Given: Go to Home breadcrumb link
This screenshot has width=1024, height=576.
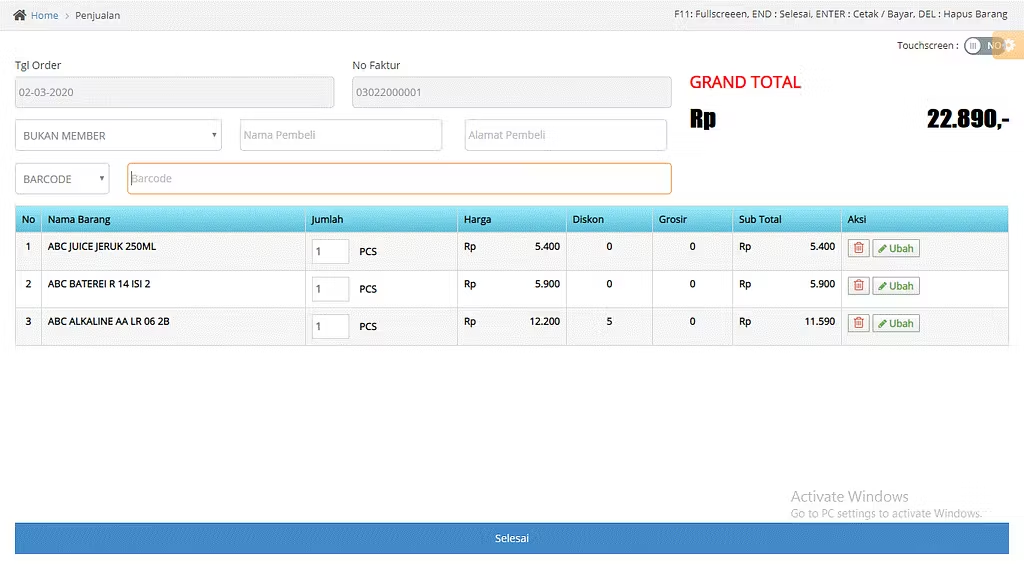Looking at the screenshot, I should click(44, 16).
